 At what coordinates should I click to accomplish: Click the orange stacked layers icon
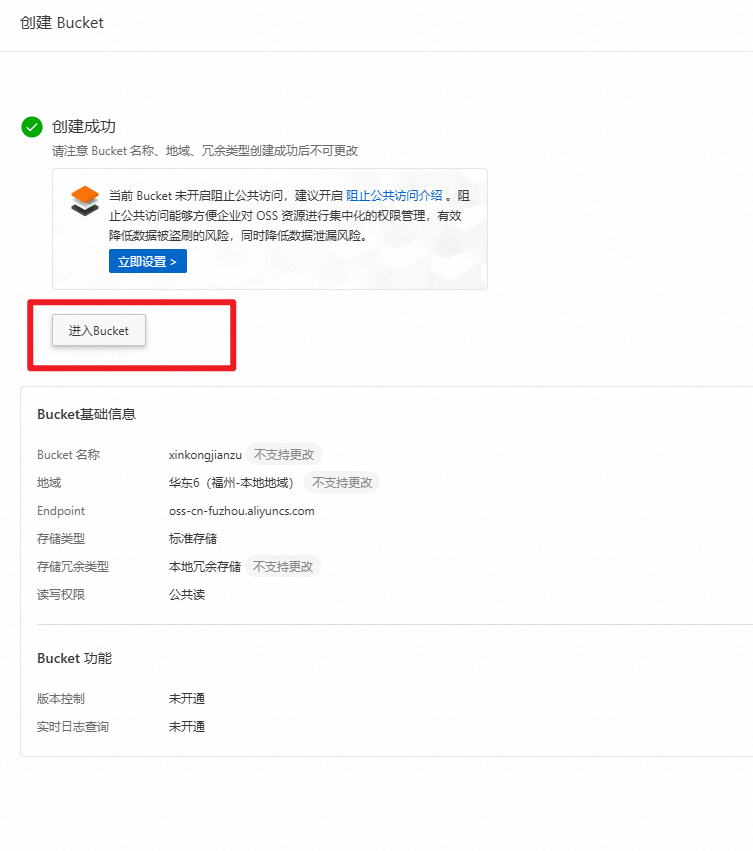click(85, 201)
